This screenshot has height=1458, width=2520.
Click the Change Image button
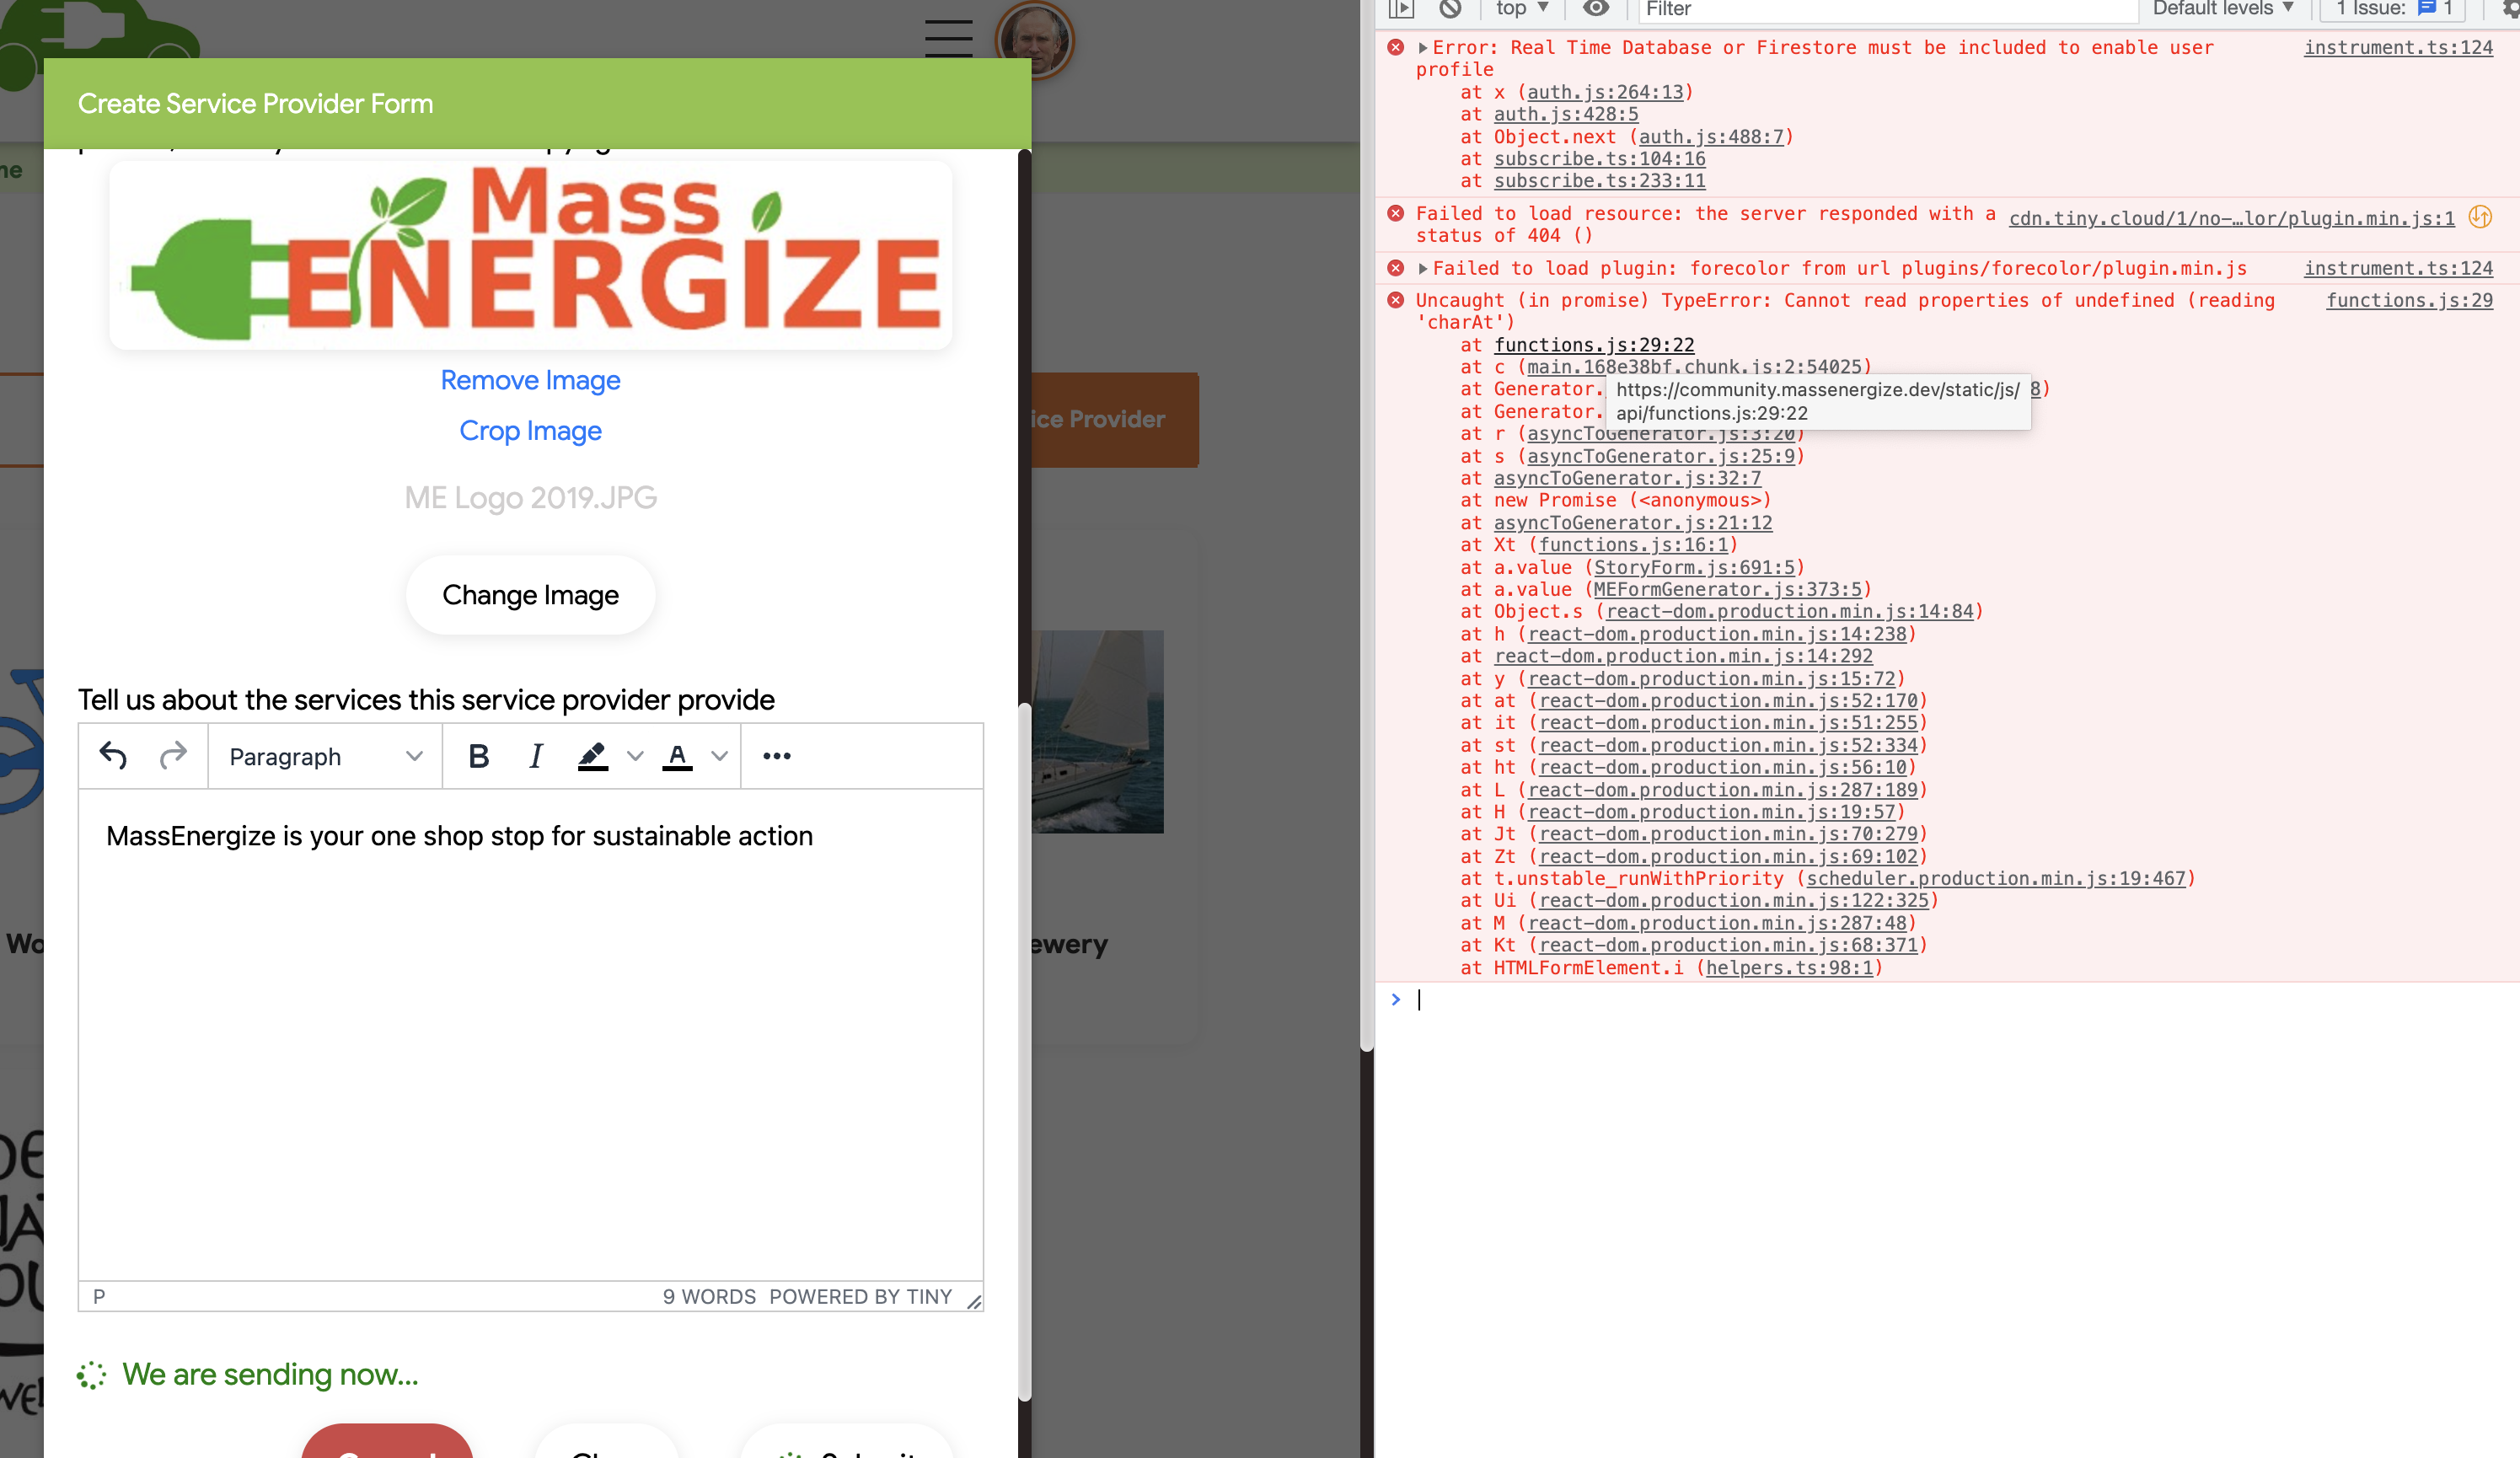click(x=530, y=594)
